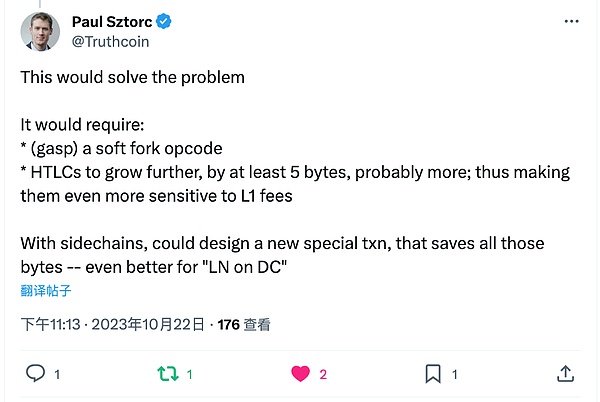Click the 2023年10月22日 date text
Image resolution: width=600 pixels, height=402 pixels.
(151, 324)
